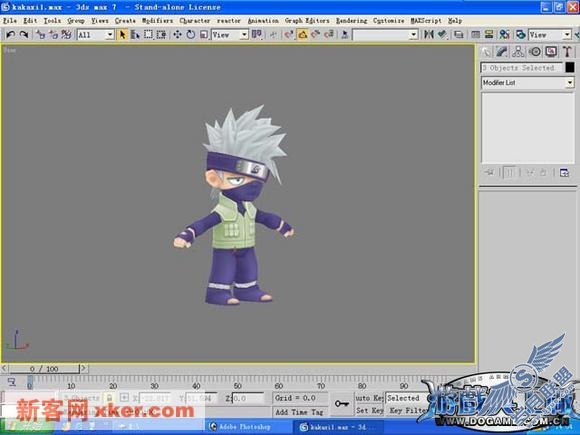Select the Select and Scale tool
The image size is (580, 435).
204,35
